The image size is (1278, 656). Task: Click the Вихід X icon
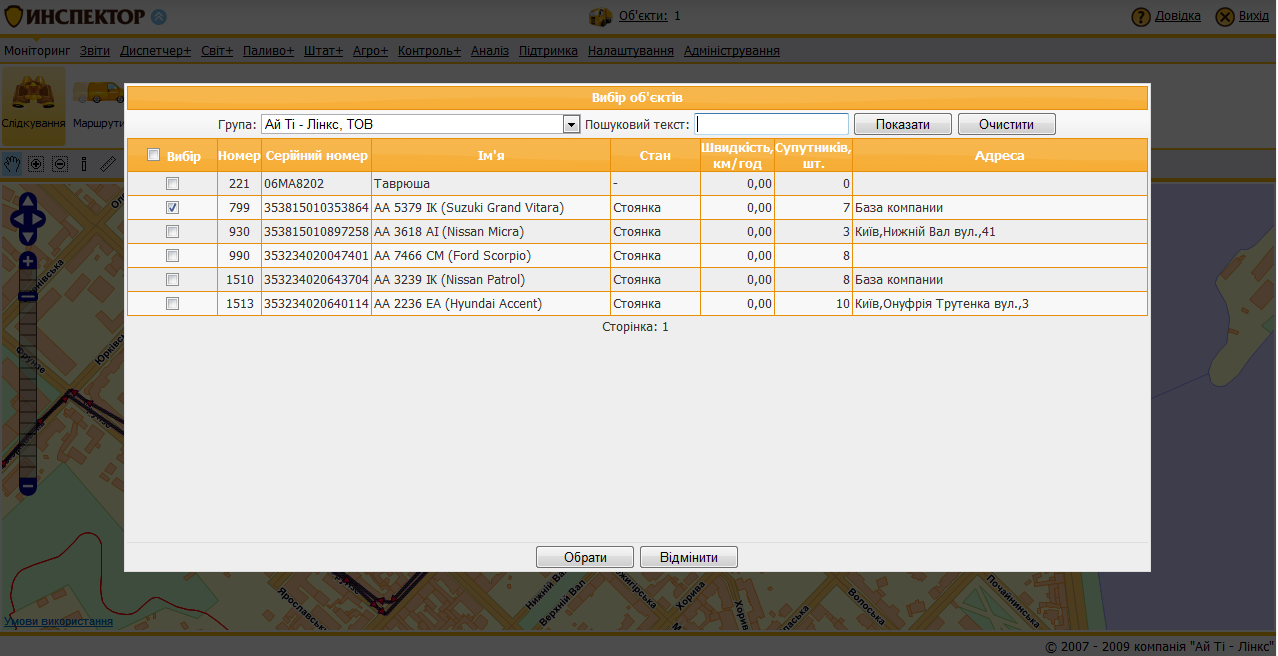[x=1225, y=17]
